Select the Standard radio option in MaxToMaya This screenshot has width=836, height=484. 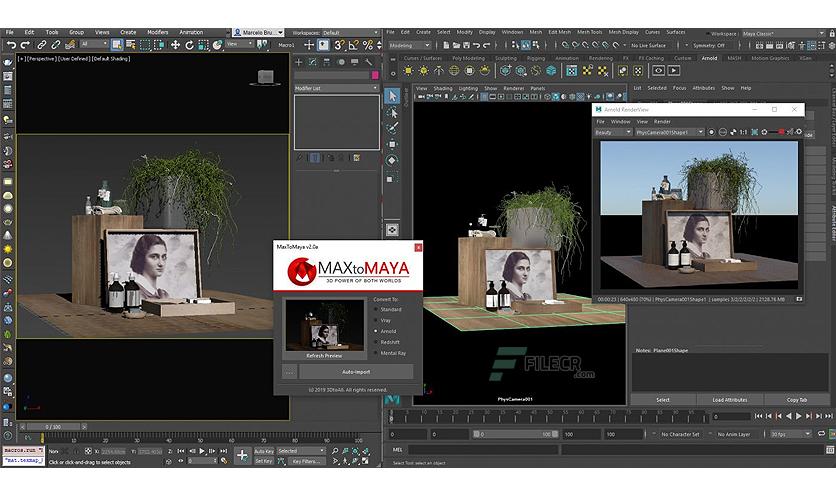point(376,309)
